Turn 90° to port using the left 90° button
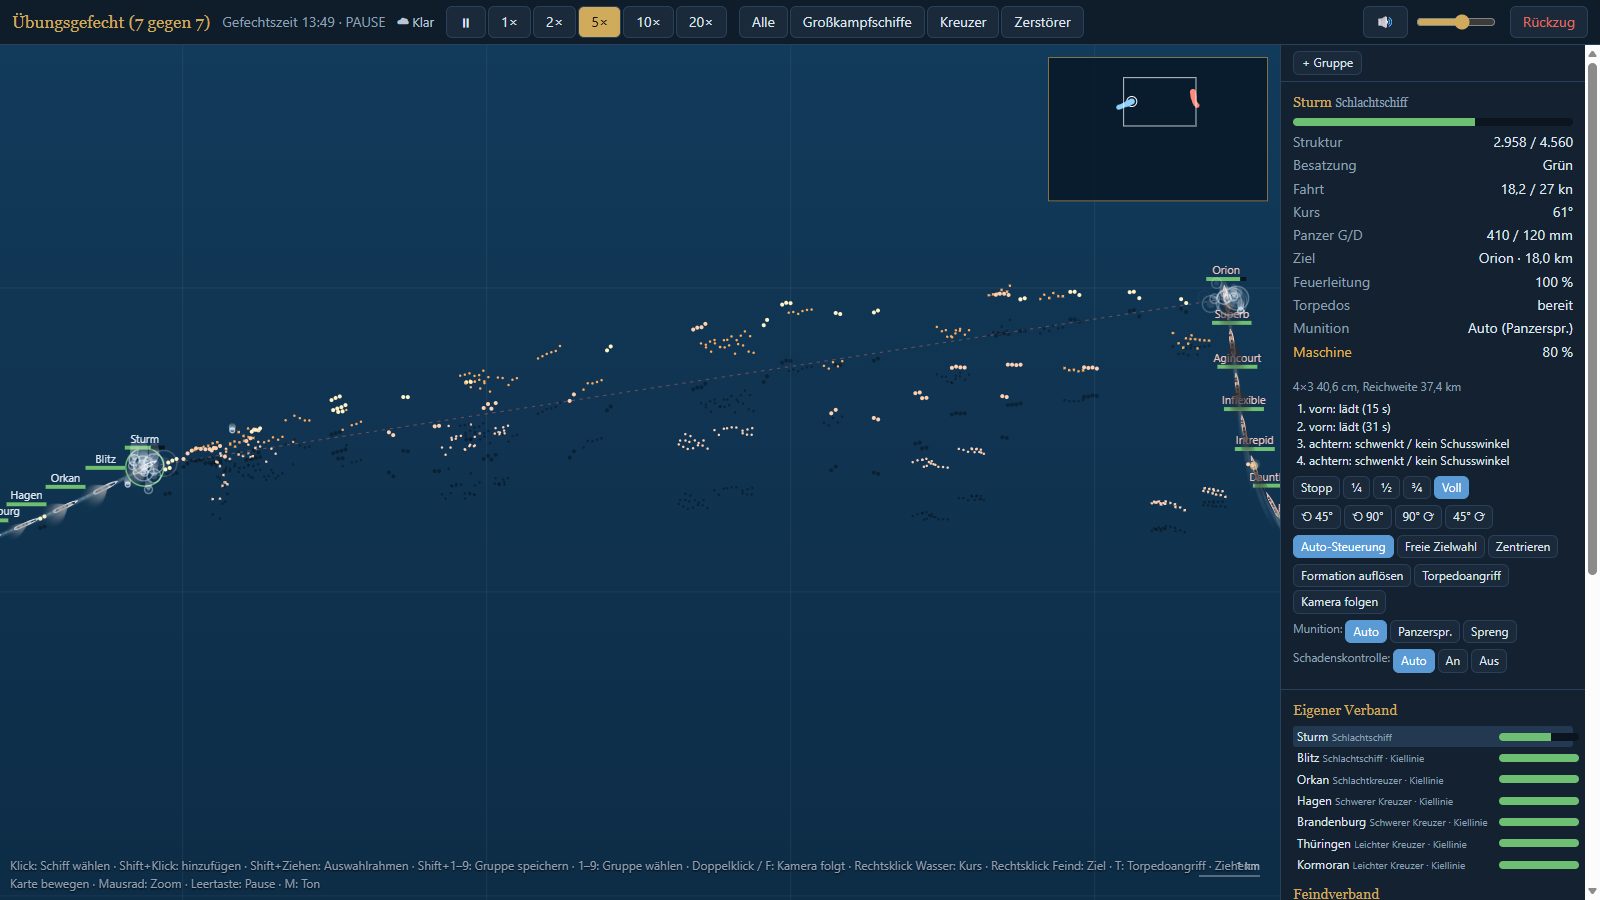The width and height of the screenshot is (1600, 900). (x=1367, y=517)
